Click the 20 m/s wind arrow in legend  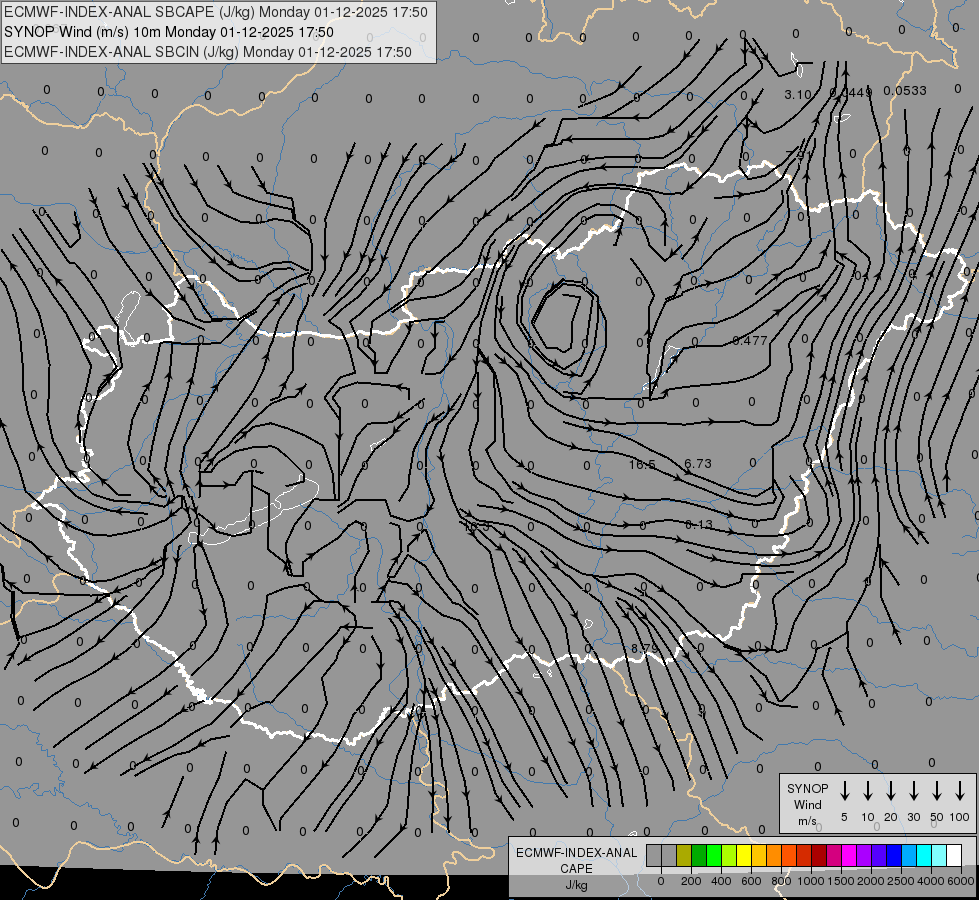pyautogui.click(x=891, y=791)
